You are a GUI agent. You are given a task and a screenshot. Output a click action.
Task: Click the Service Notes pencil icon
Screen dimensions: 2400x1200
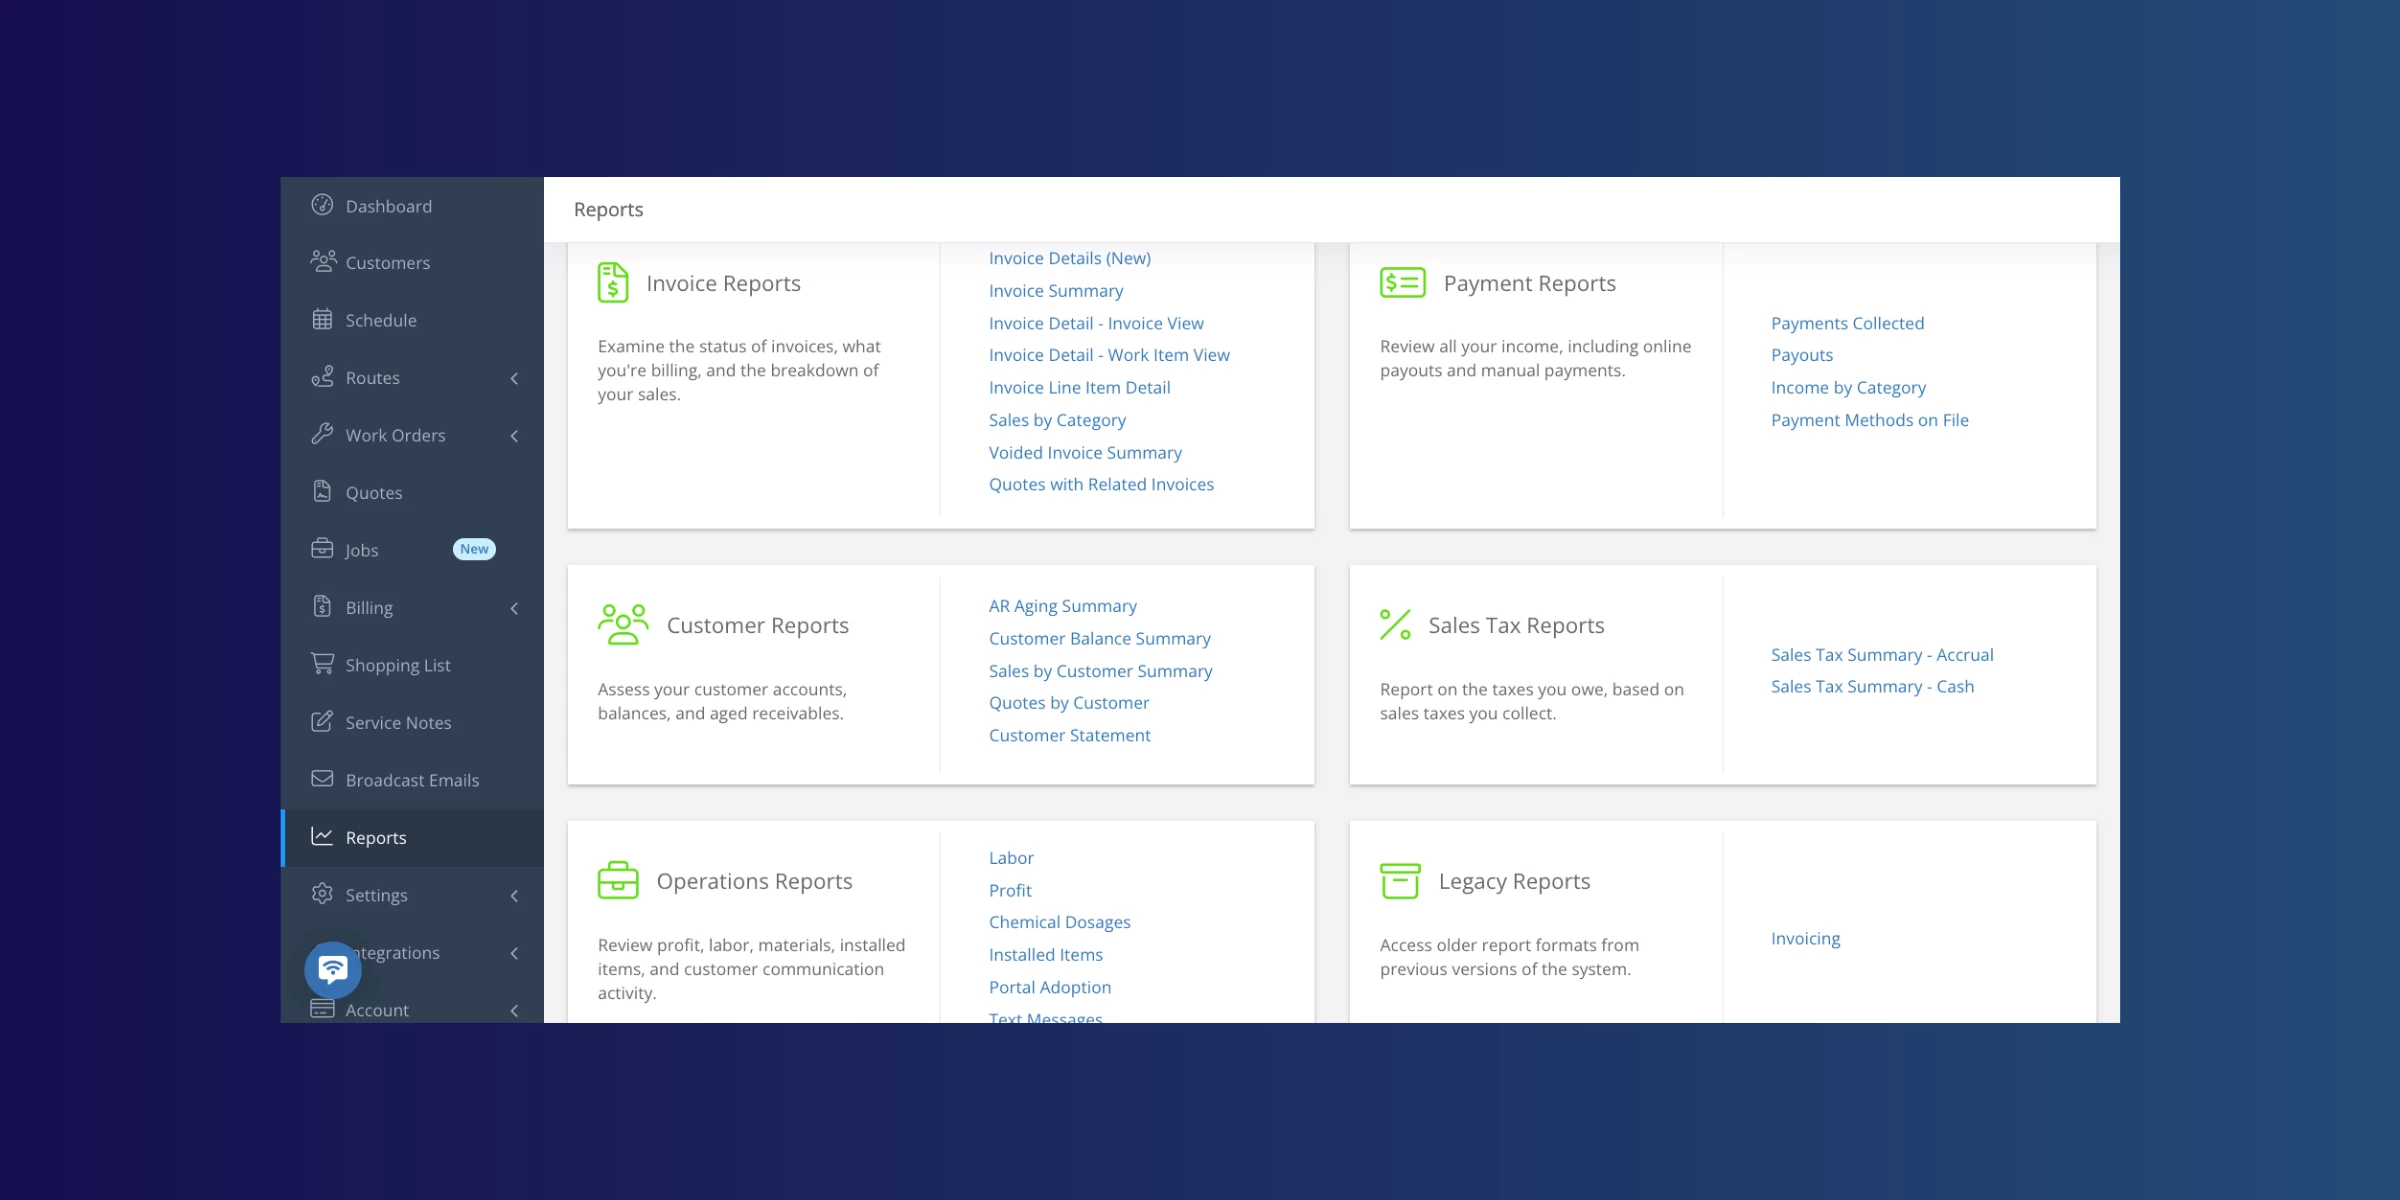coord(322,721)
